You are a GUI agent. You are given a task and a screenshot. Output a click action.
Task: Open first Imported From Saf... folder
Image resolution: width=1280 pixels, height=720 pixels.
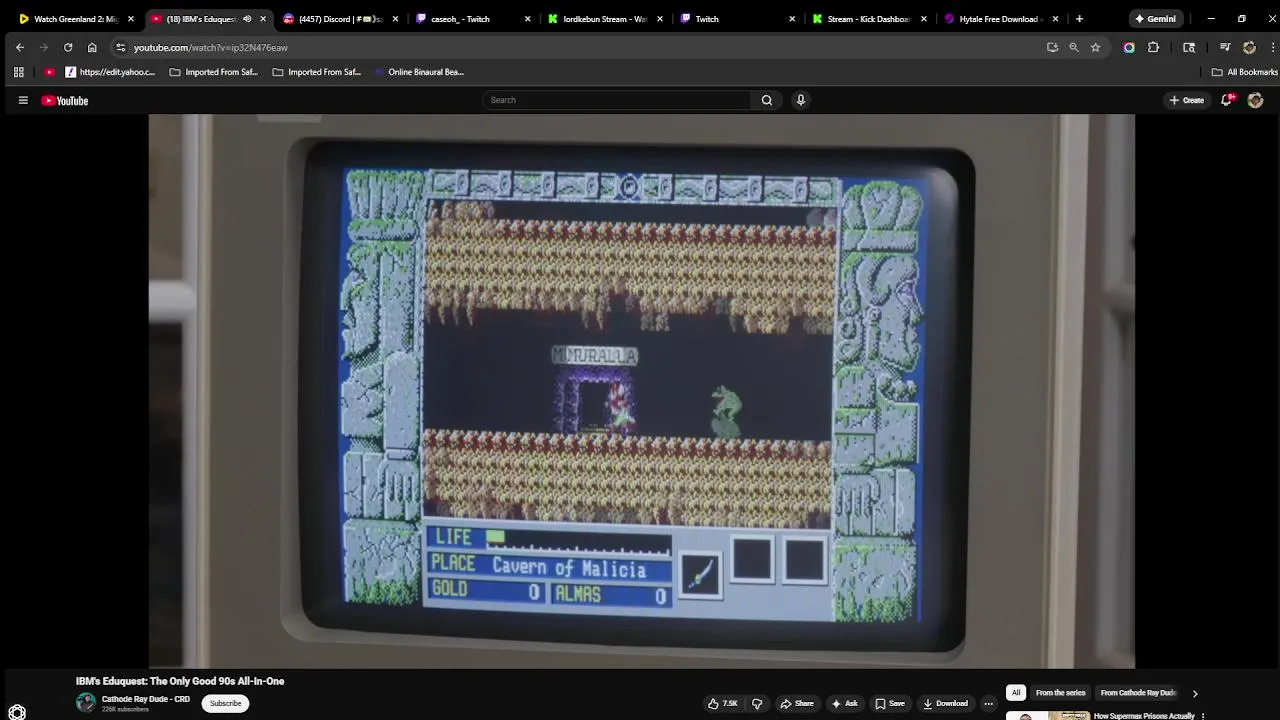coord(214,72)
